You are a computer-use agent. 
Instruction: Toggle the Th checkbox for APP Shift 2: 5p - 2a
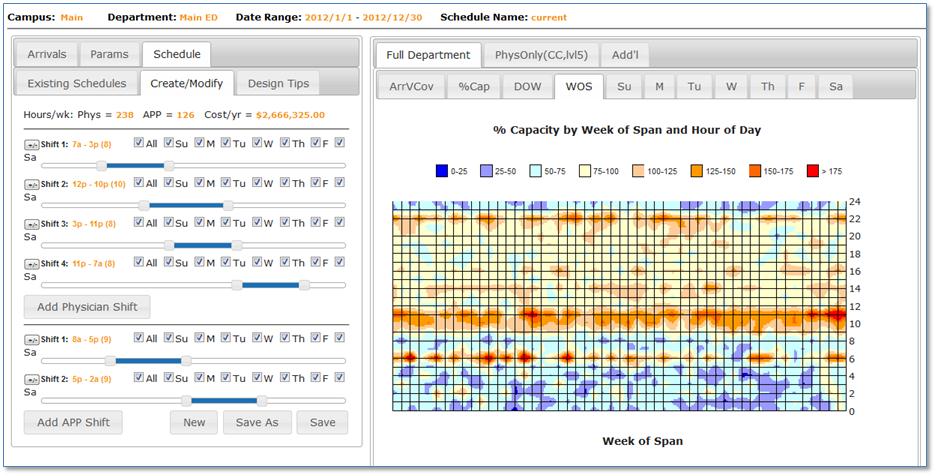[x=285, y=377]
